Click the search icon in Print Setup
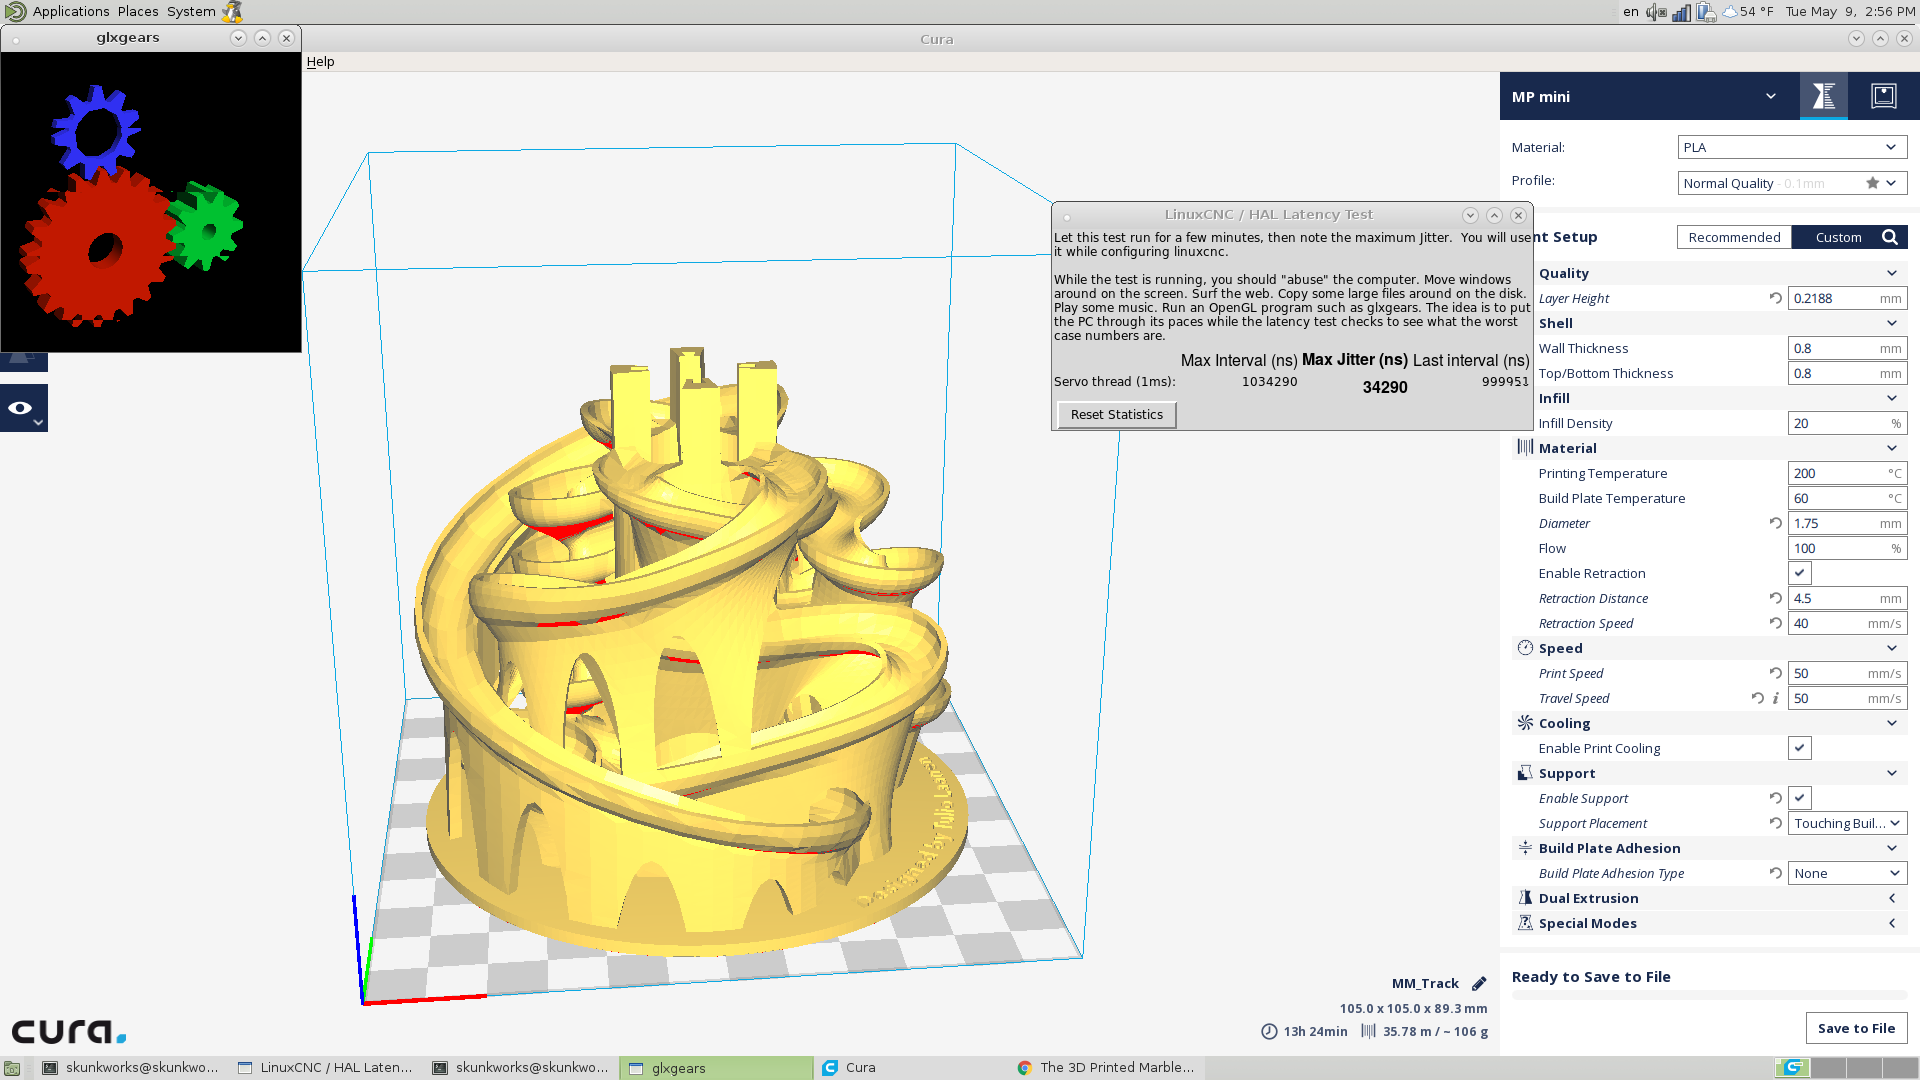1920x1080 pixels. [1890, 237]
